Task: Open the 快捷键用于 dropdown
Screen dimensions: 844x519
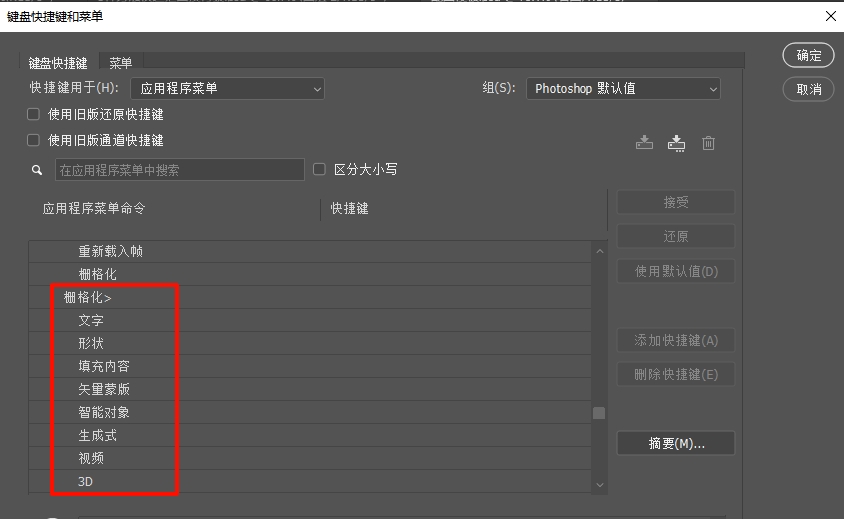Action: pos(226,88)
